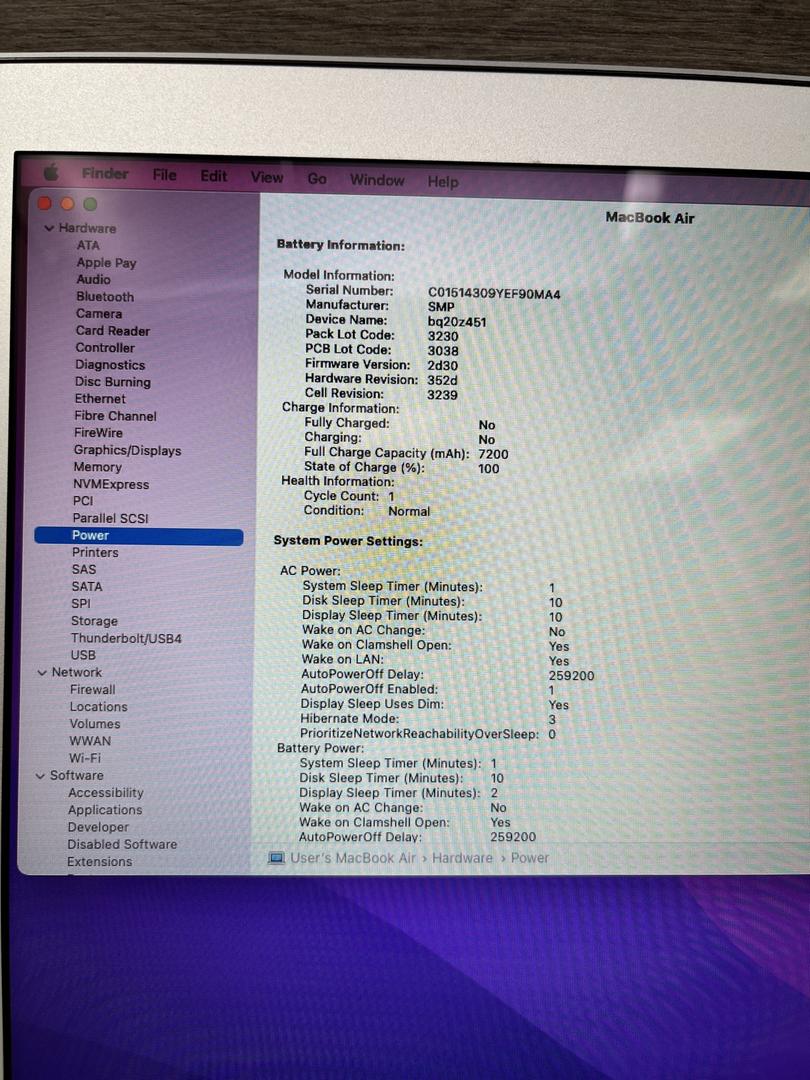The image size is (810, 1080).
Task: Collapse the Software section chevron
Action: tap(40, 776)
